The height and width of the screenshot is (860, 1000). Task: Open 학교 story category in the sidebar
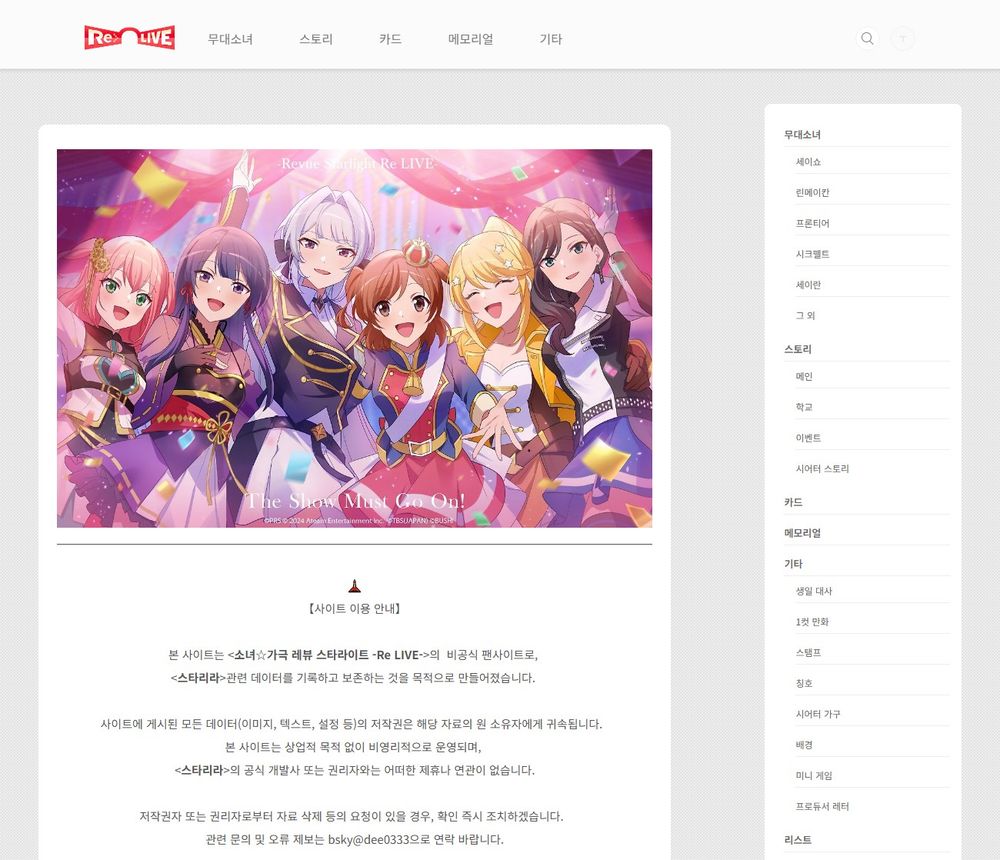[x=804, y=407]
